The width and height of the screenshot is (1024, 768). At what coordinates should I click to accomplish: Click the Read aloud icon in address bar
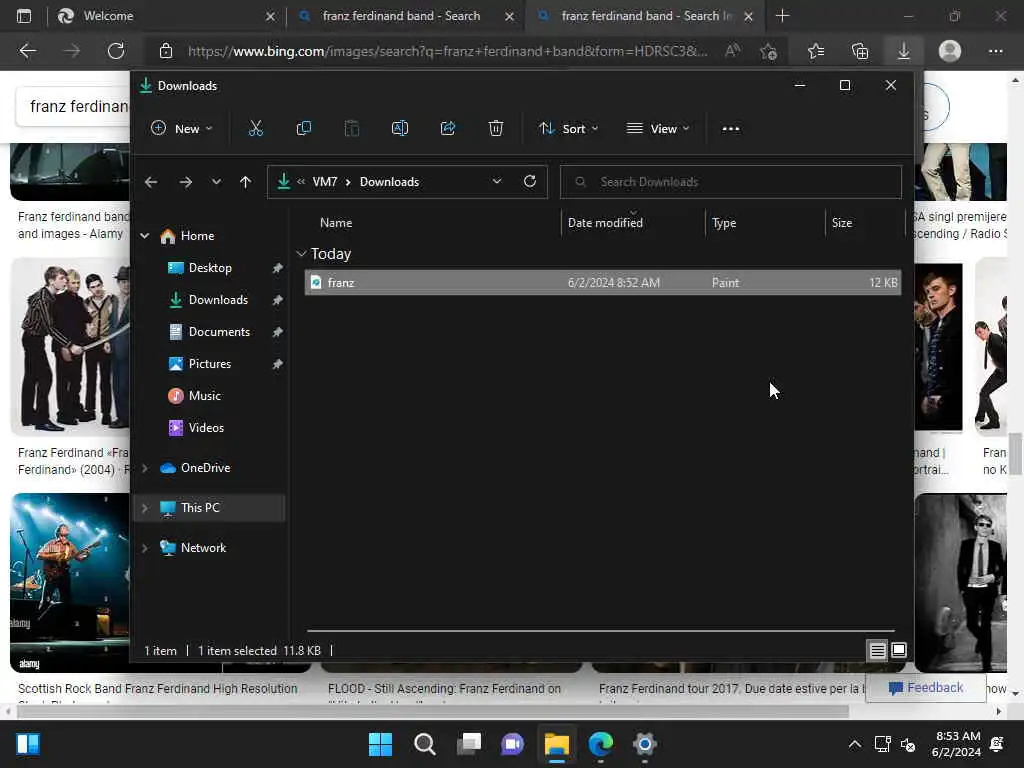[x=732, y=51]
